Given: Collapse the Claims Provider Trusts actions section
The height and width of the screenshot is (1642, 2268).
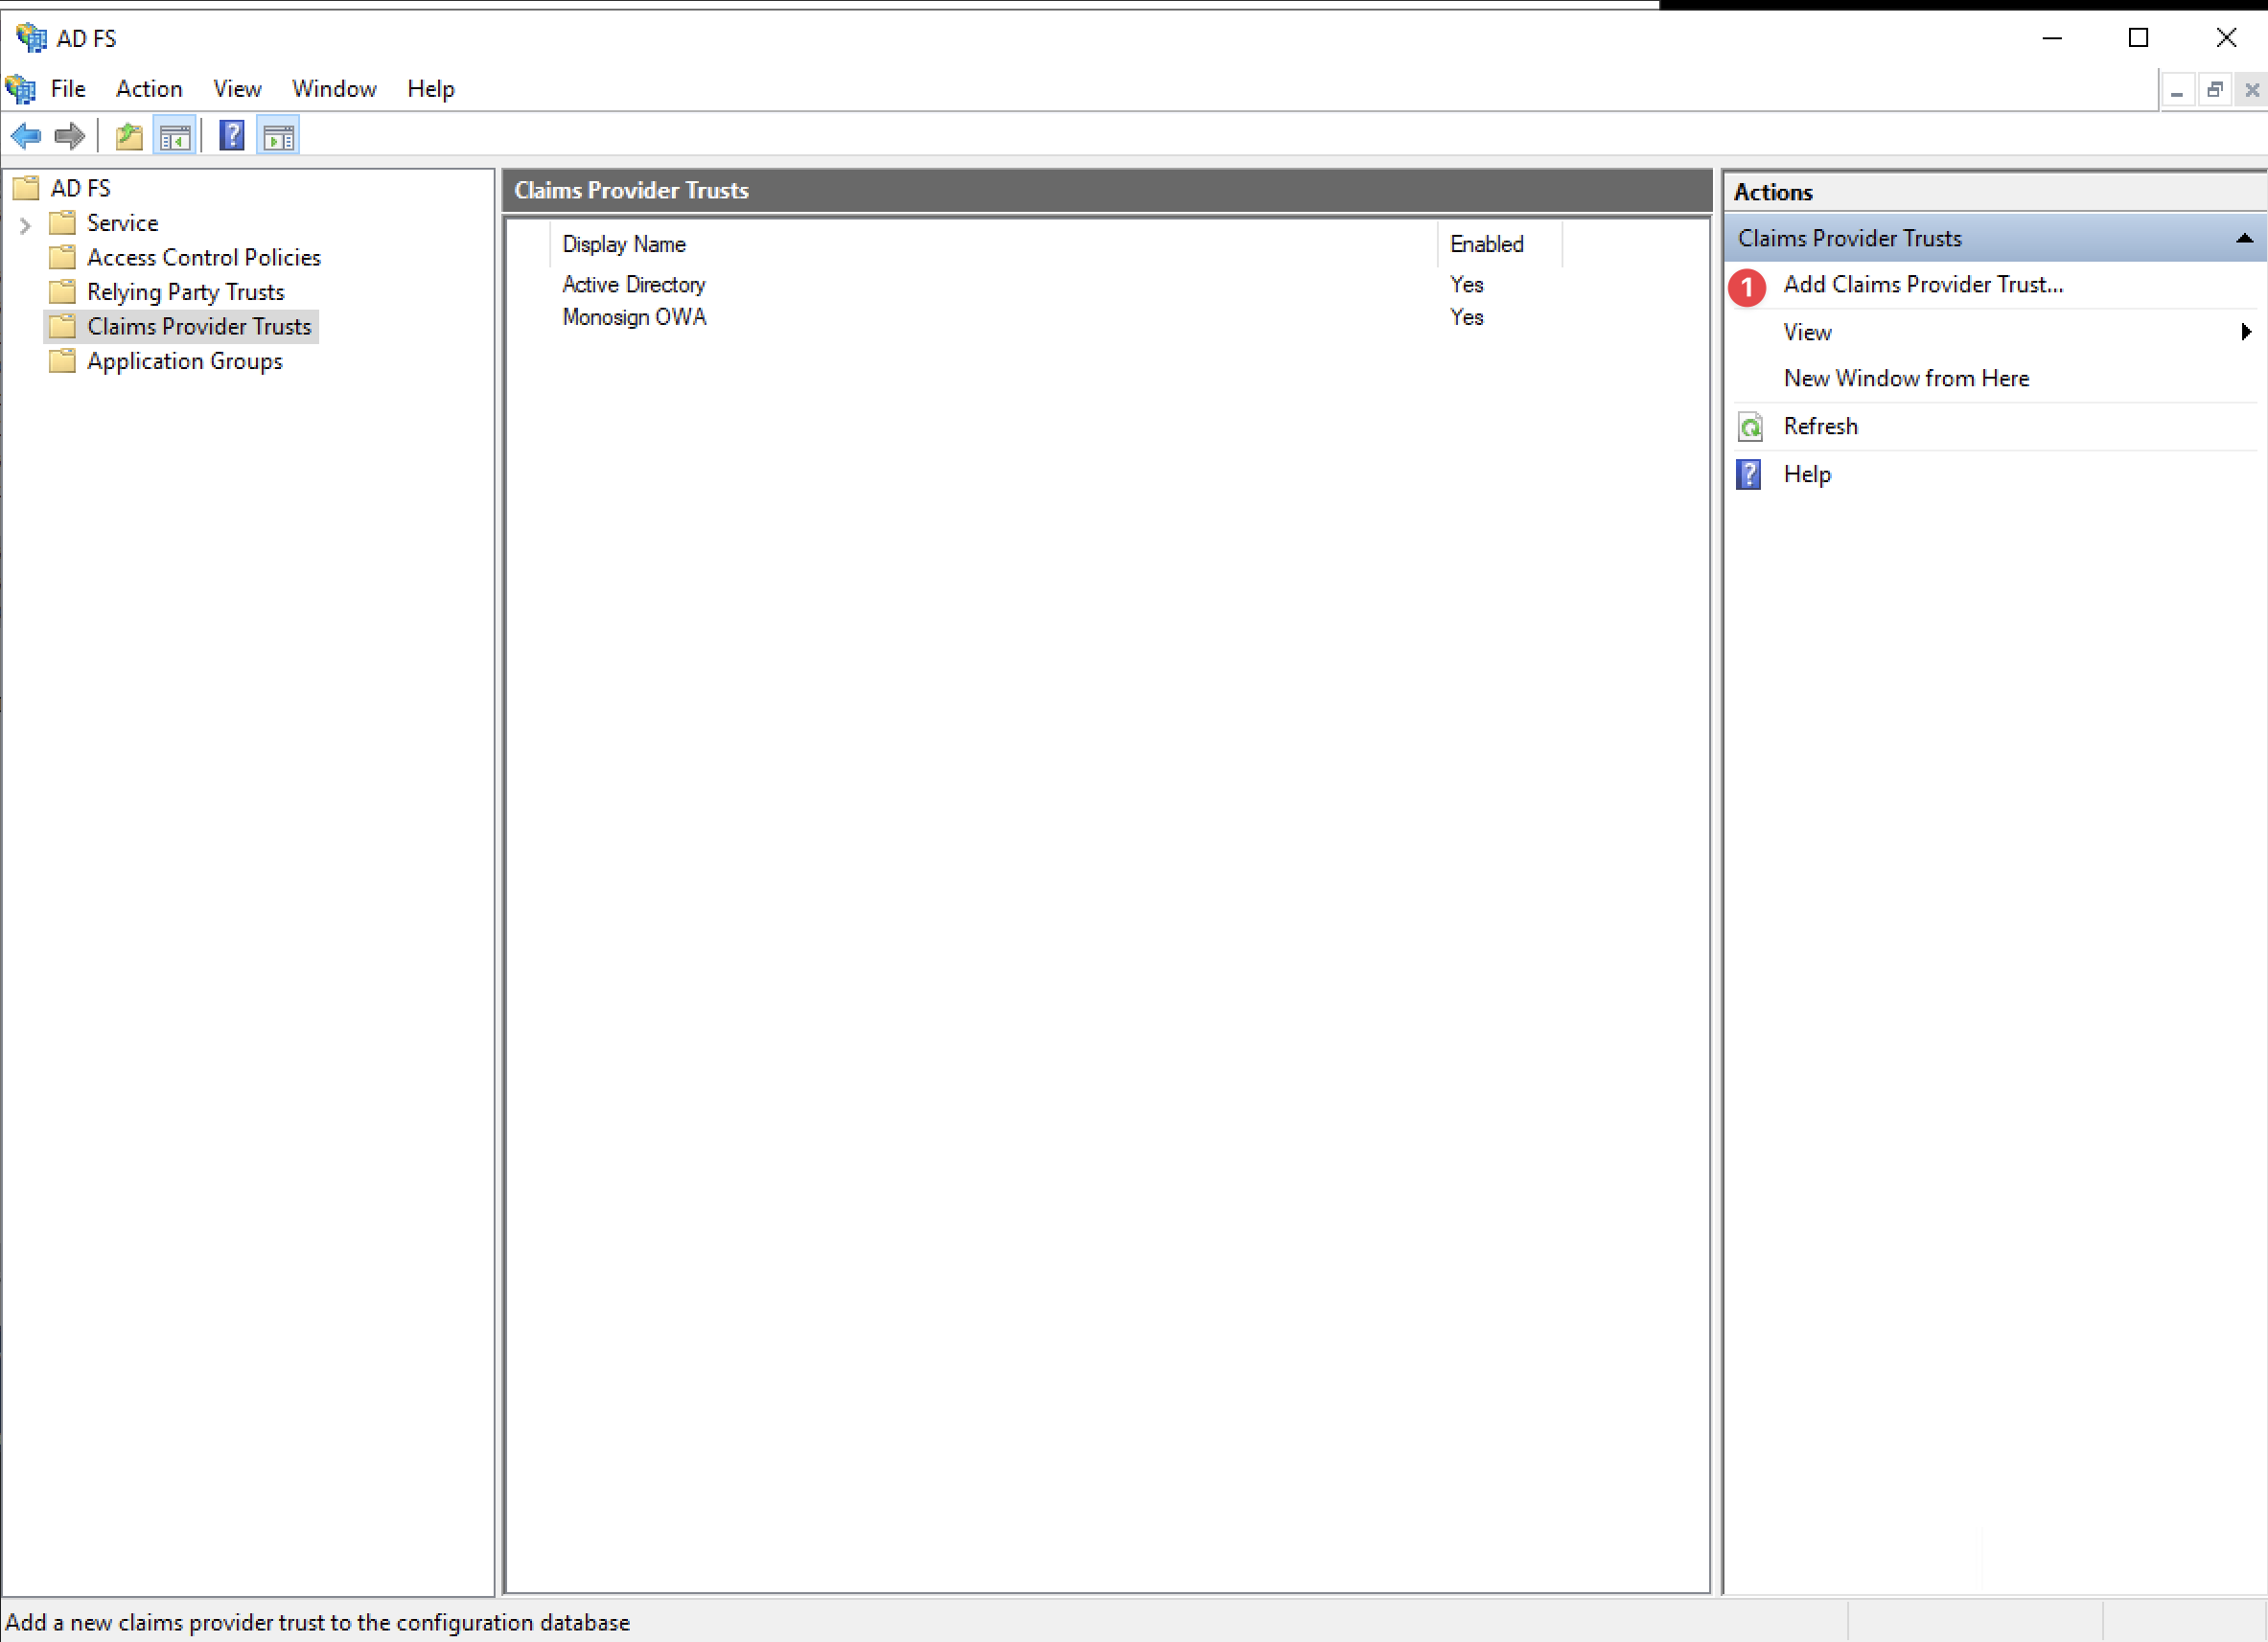Looking at the screenshot, I should pyautogui.click(x=2243, y=239).
